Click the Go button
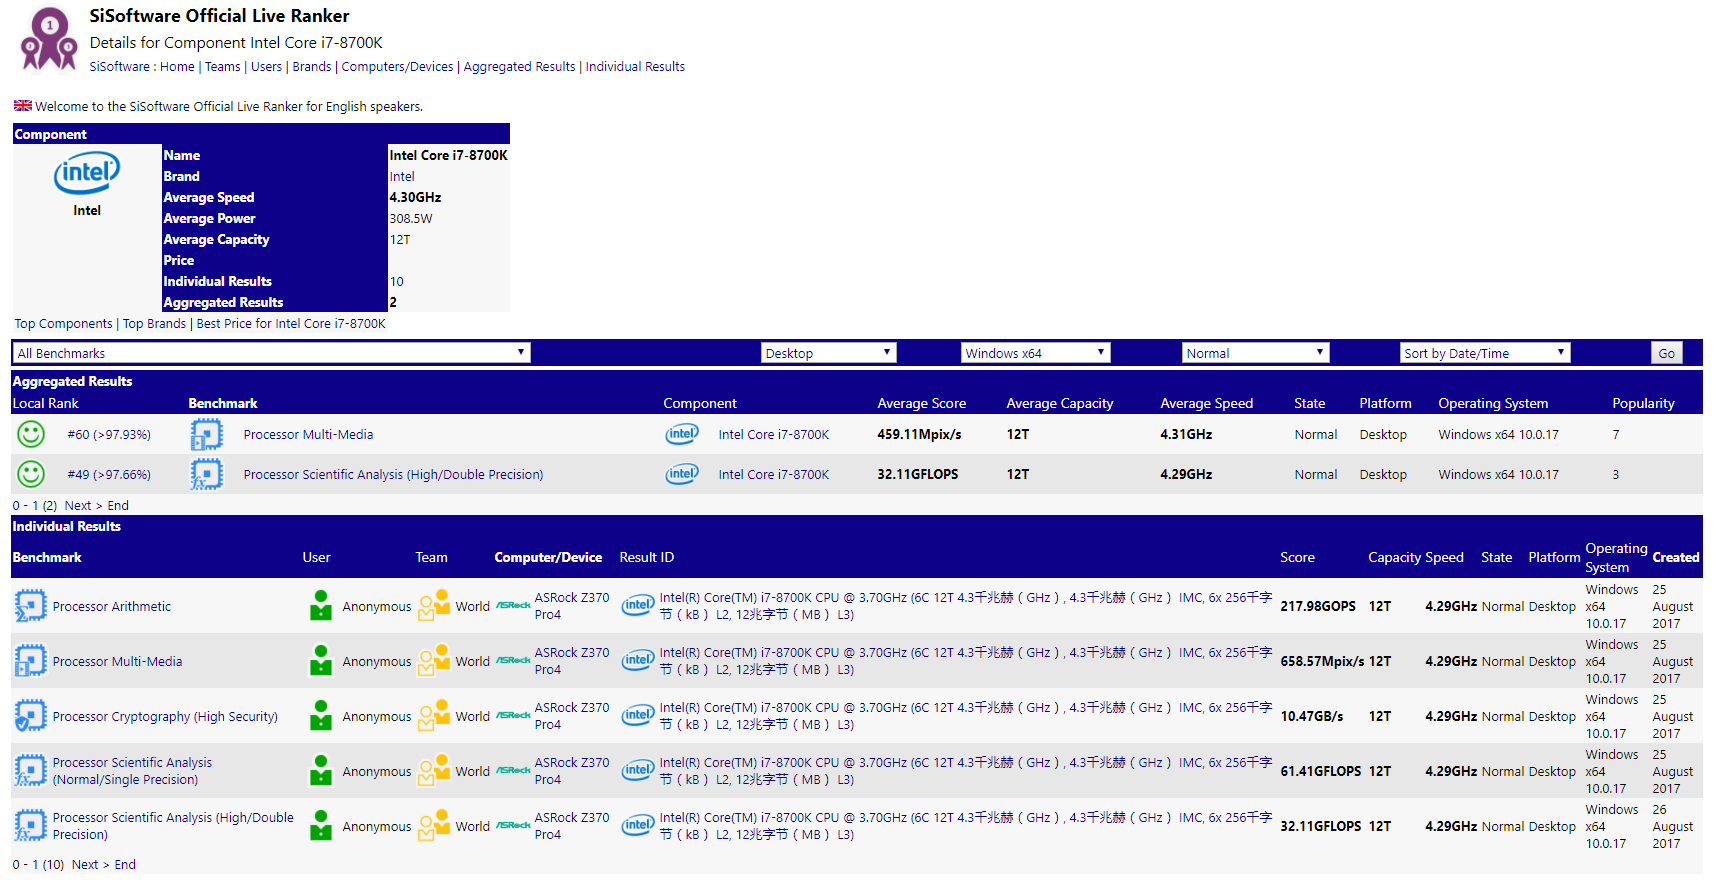 point(1667,353)
